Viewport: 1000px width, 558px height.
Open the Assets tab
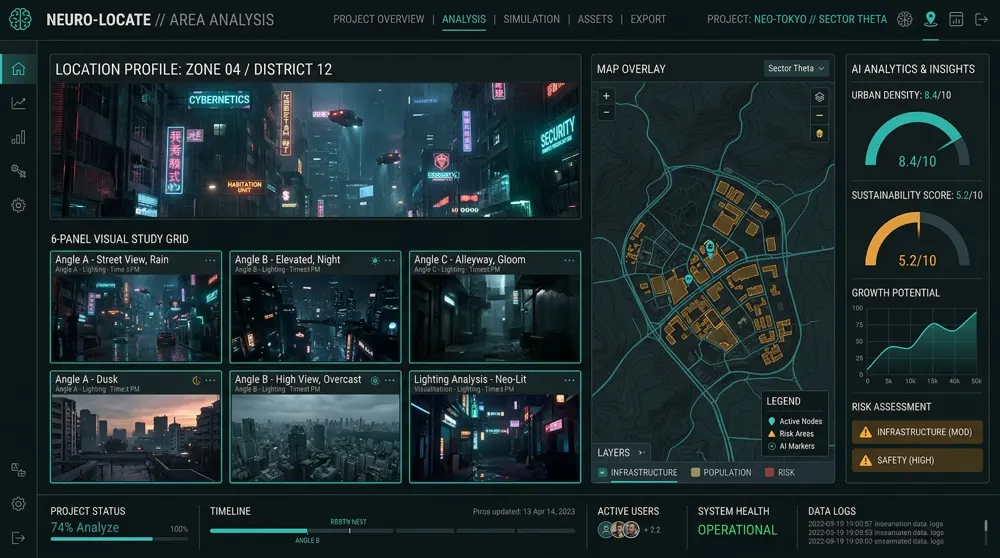[595, 19]
